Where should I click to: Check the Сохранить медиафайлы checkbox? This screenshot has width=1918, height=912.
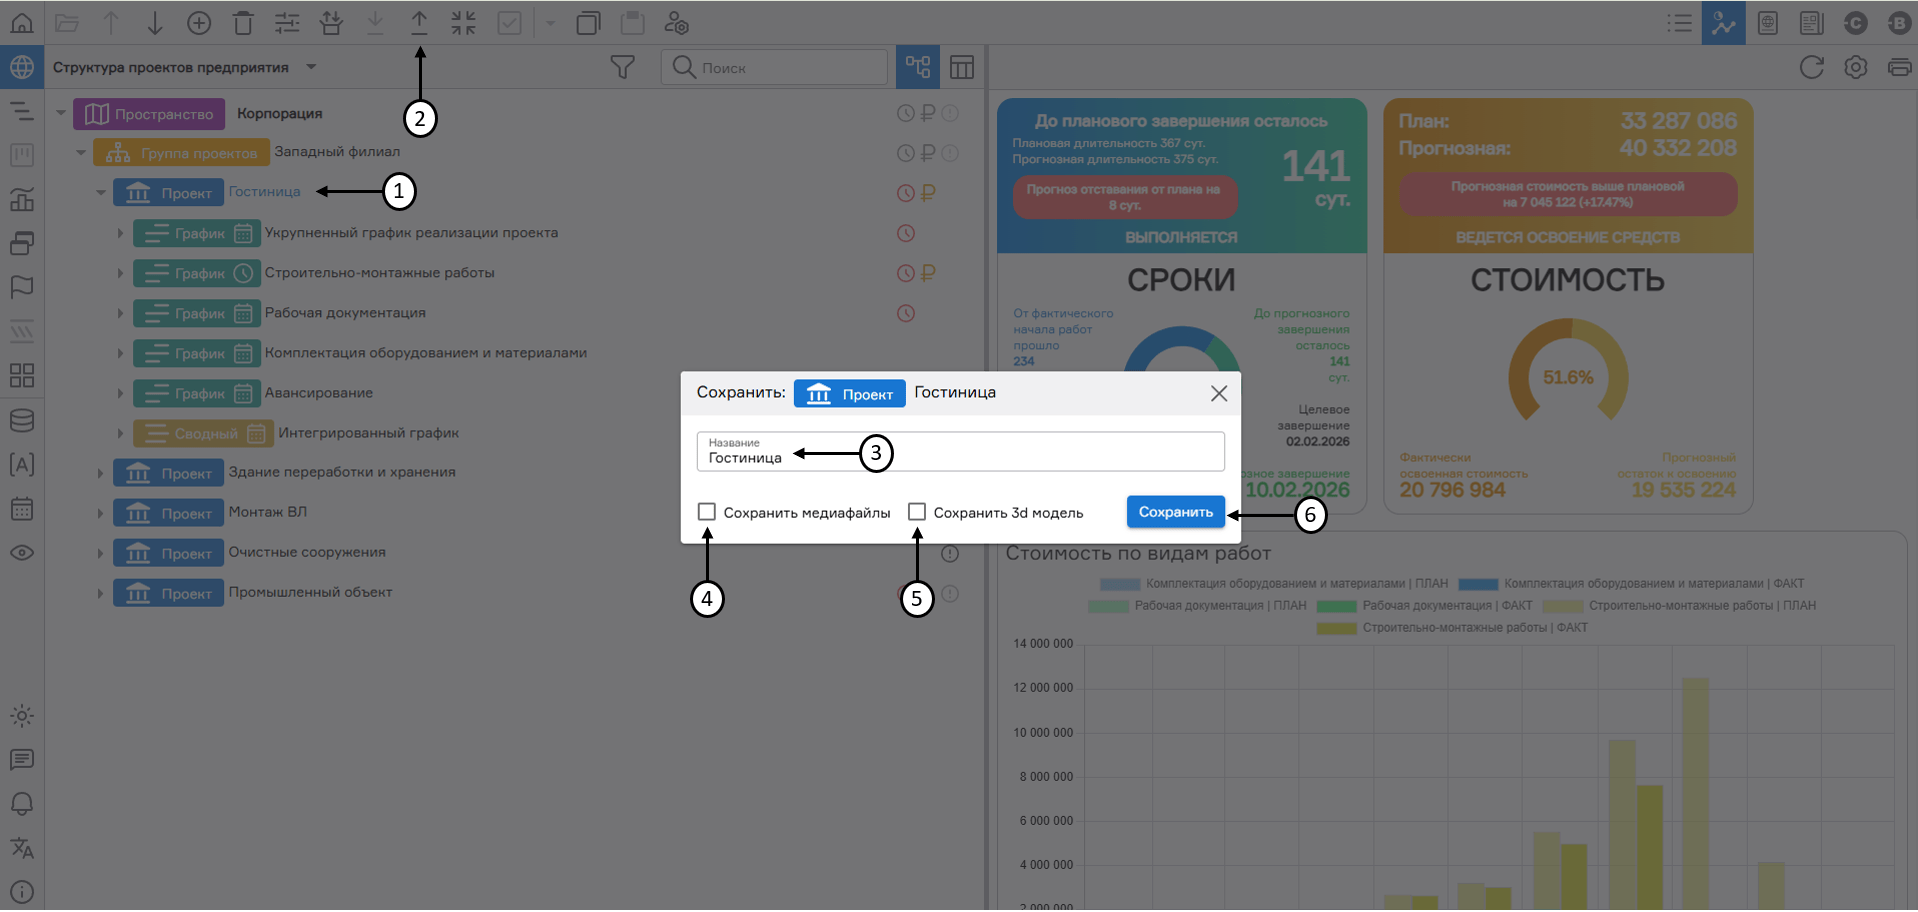click(707, 511)
